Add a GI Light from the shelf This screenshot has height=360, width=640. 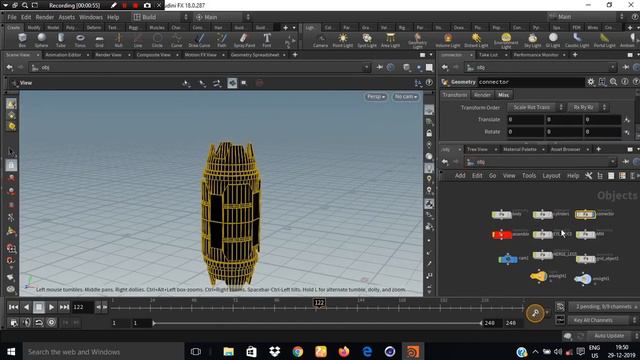click(553, 40)
